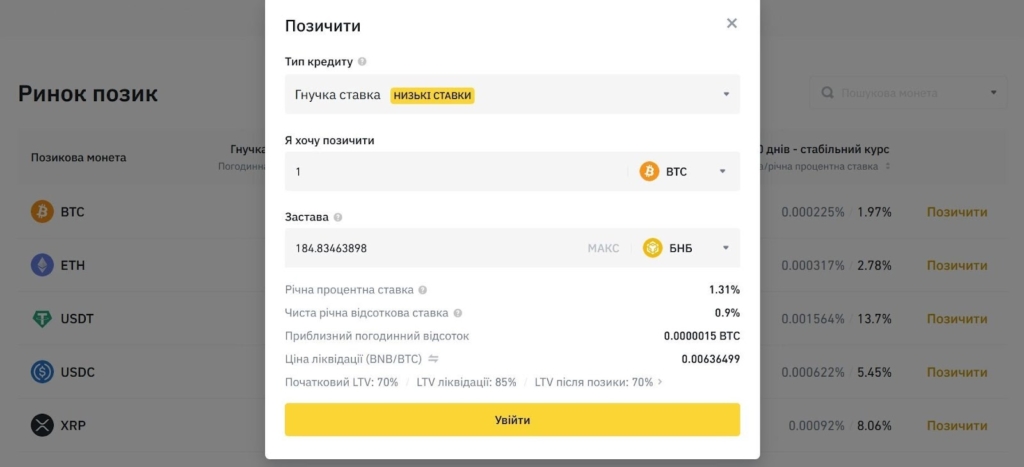Click the borrow amount input field
This screenshot has width=1024, height=467.
click(x=455, y=172)
